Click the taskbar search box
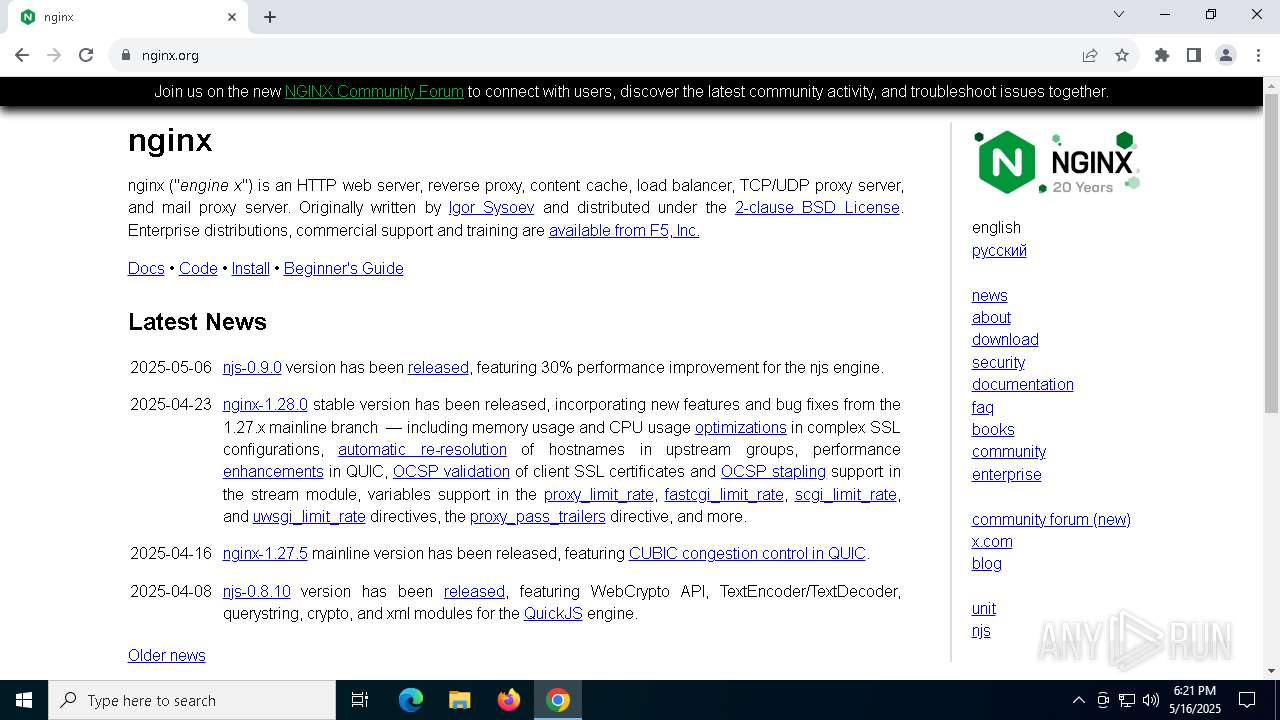Screen dimensions: 1280x720 [x=192, y=700]
